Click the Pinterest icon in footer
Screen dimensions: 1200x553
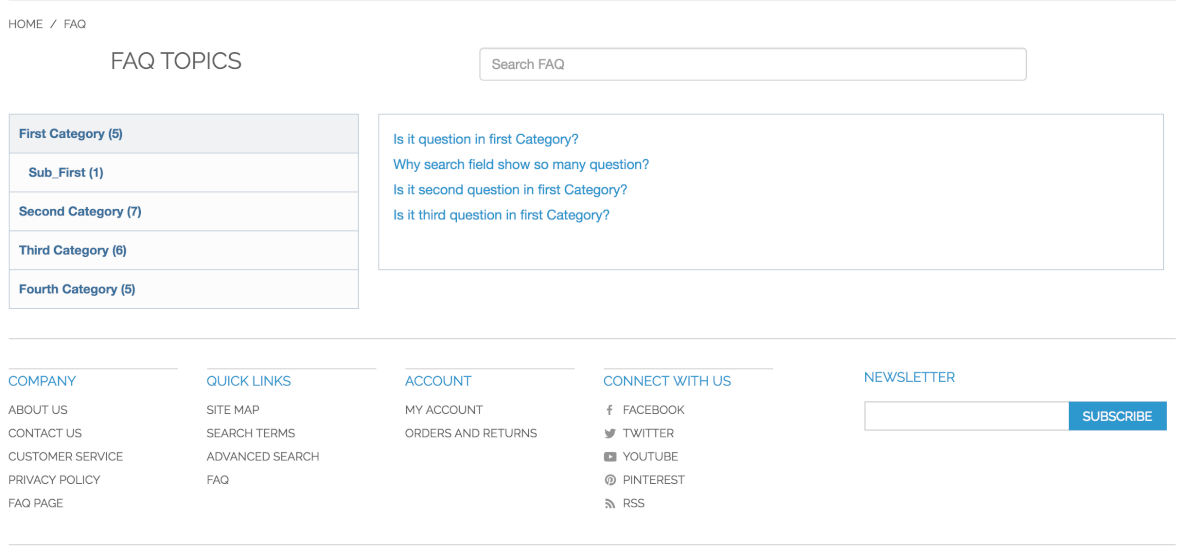[610, 480]
